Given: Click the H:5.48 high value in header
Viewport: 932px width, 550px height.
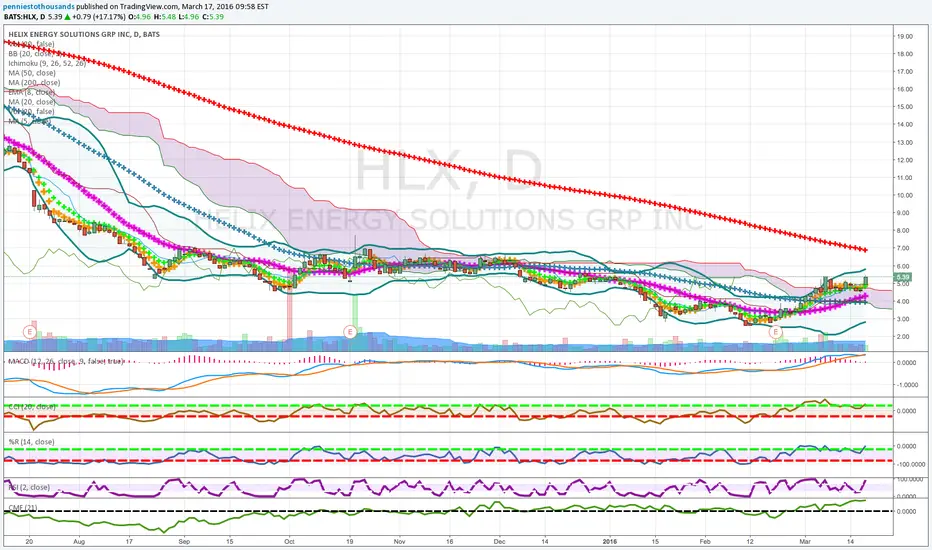Looking at the screenshot, I should [x=165, y=17].
